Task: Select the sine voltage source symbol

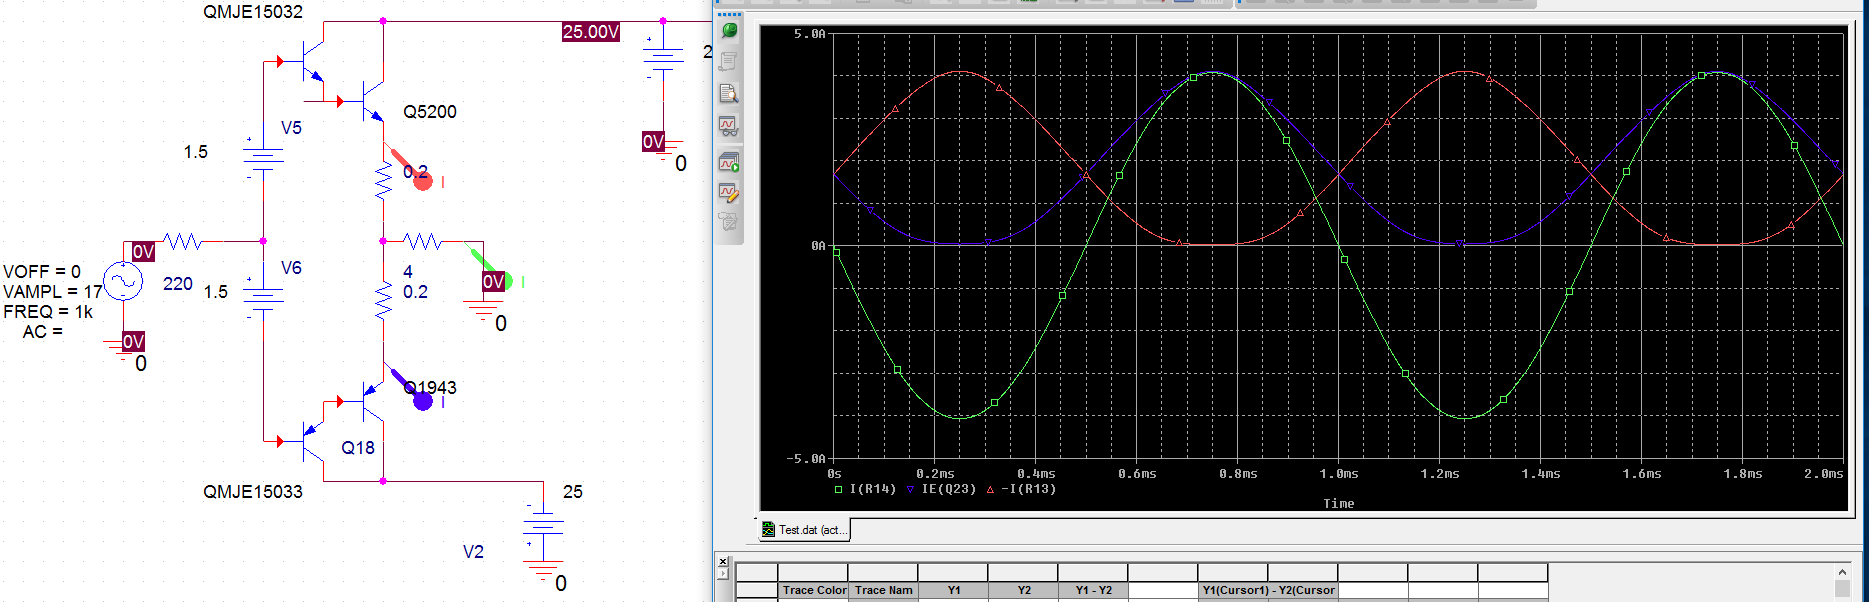Action: pyautogui.click(x=123, y=281)
